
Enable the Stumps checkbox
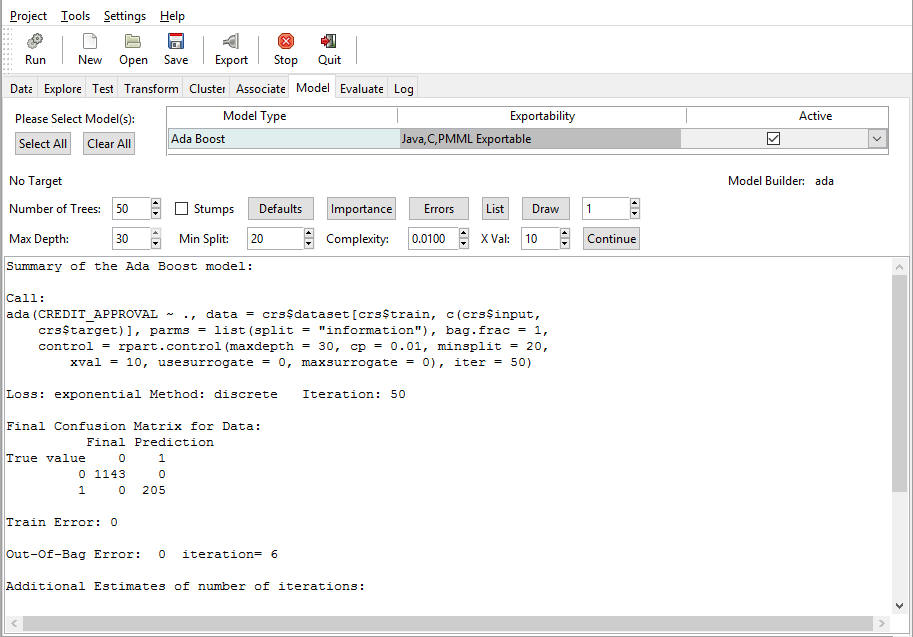click(182, 208)
